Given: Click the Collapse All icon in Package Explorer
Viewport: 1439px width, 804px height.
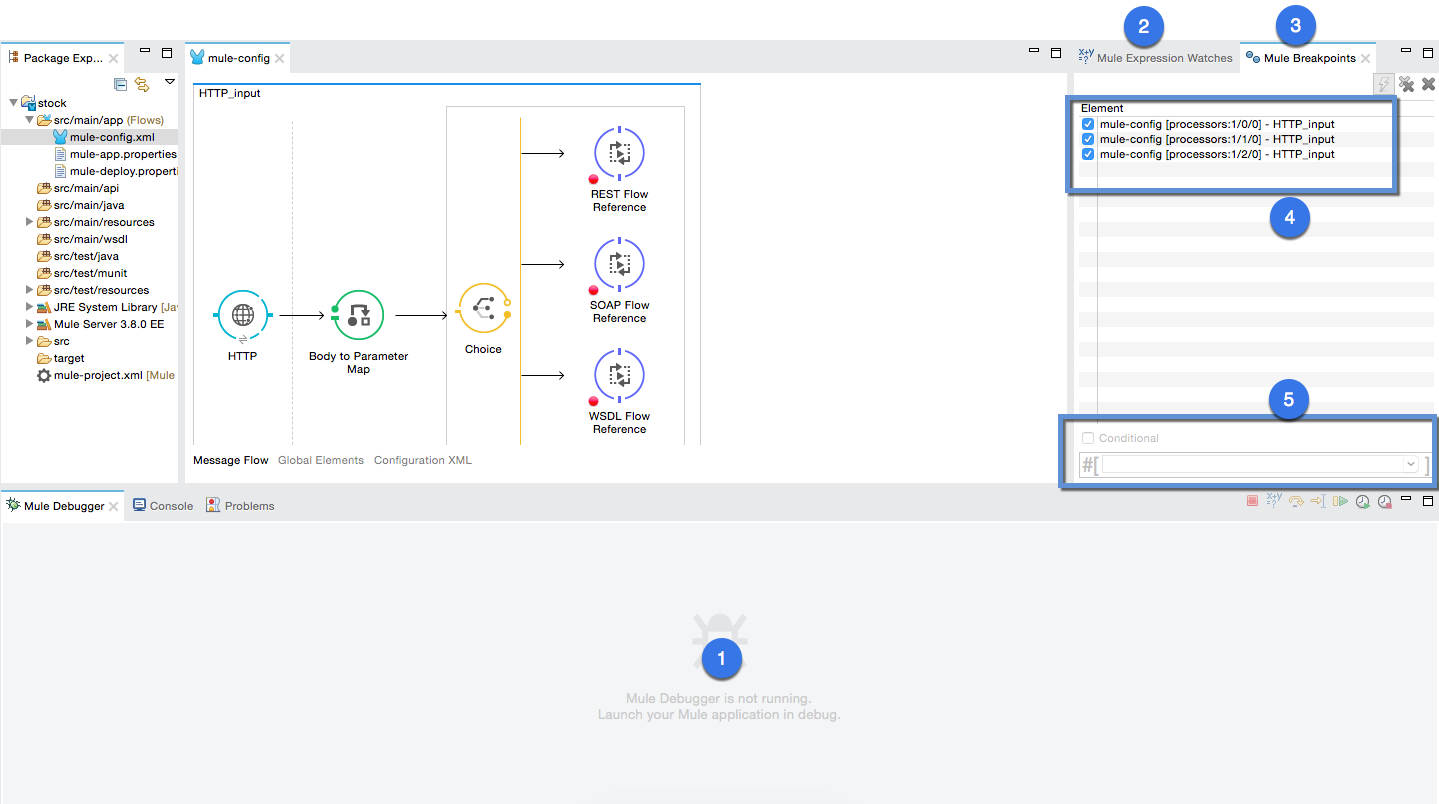Looking at the screenshot, I should (x=120, y=84).
